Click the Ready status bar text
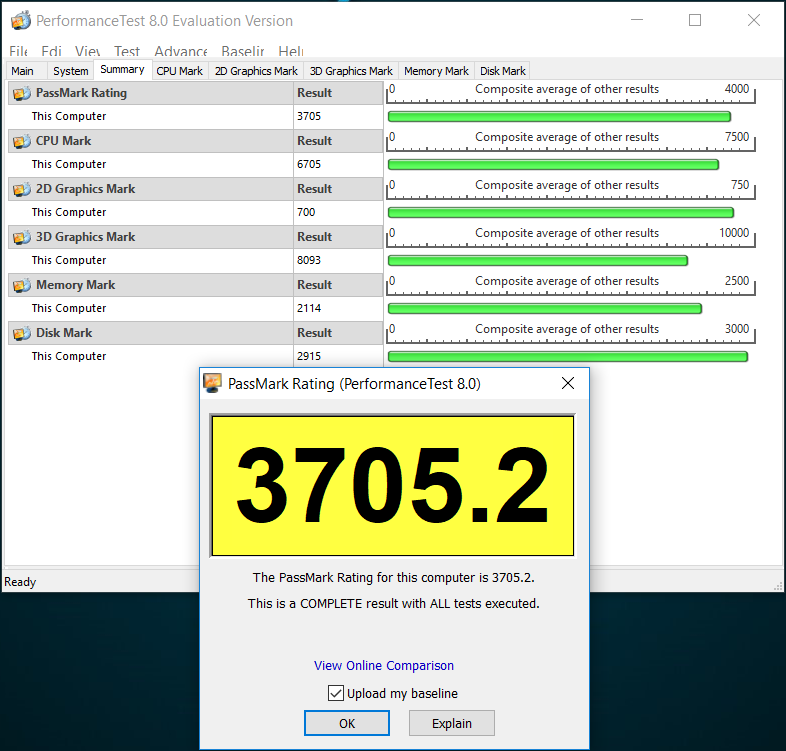Image resolution: width=786 pixels, height=751 pixels. click(x=20, y=582)
